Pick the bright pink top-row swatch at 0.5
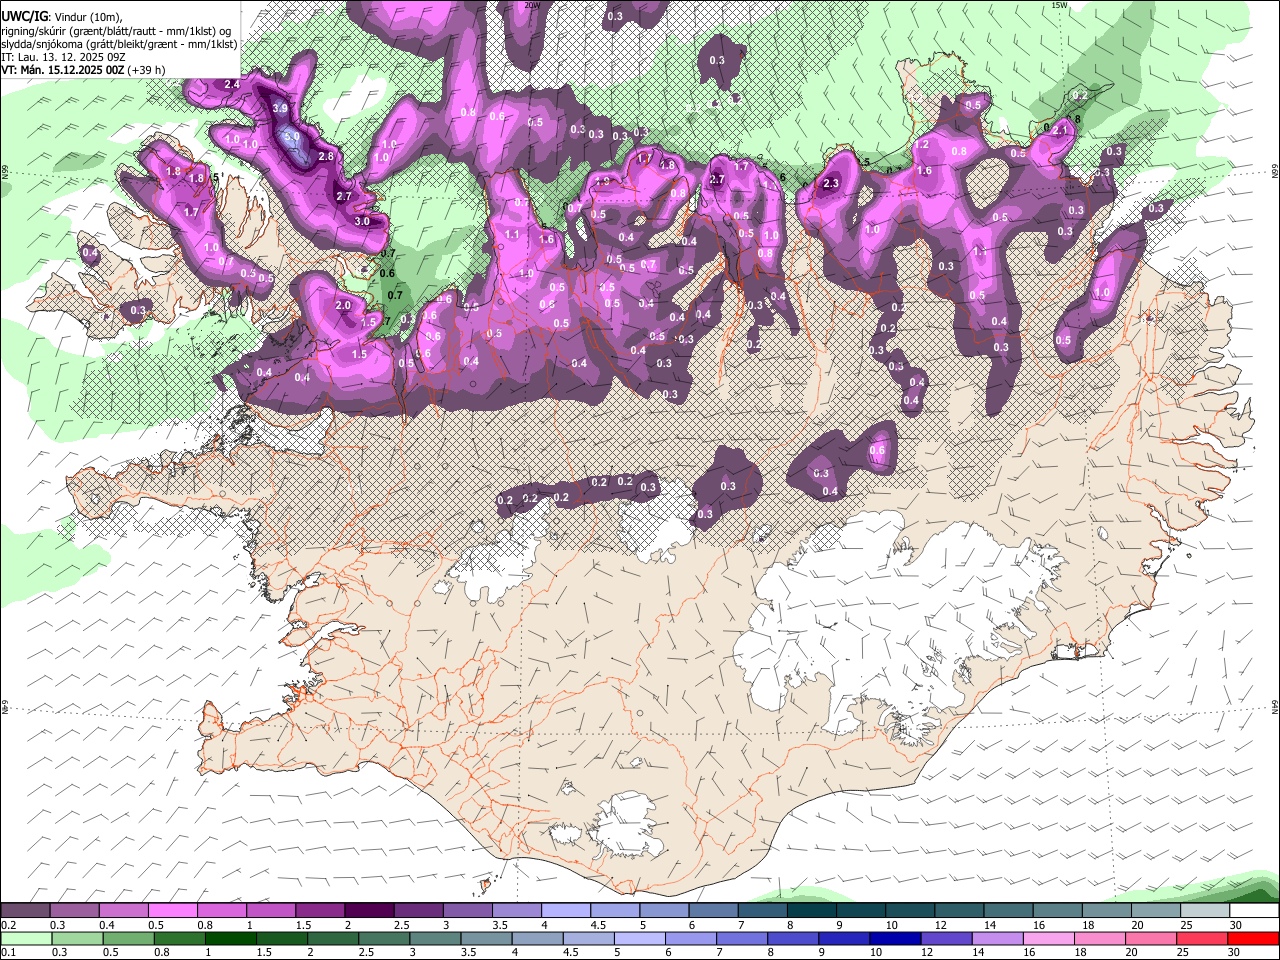Viewport: 1280px width, 960px height. coord(172,911)
